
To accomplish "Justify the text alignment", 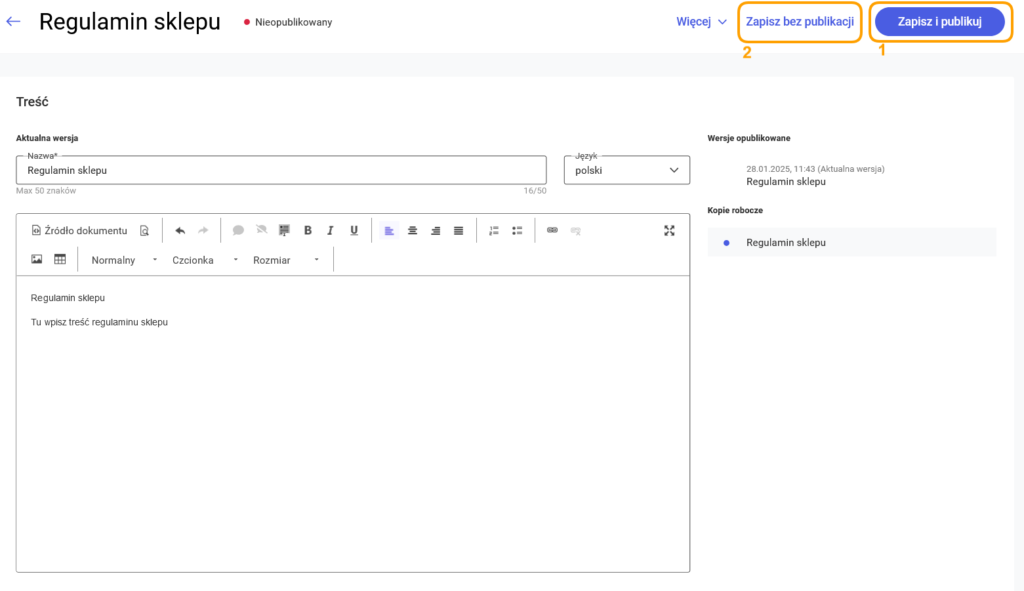I will coord(458,231).
